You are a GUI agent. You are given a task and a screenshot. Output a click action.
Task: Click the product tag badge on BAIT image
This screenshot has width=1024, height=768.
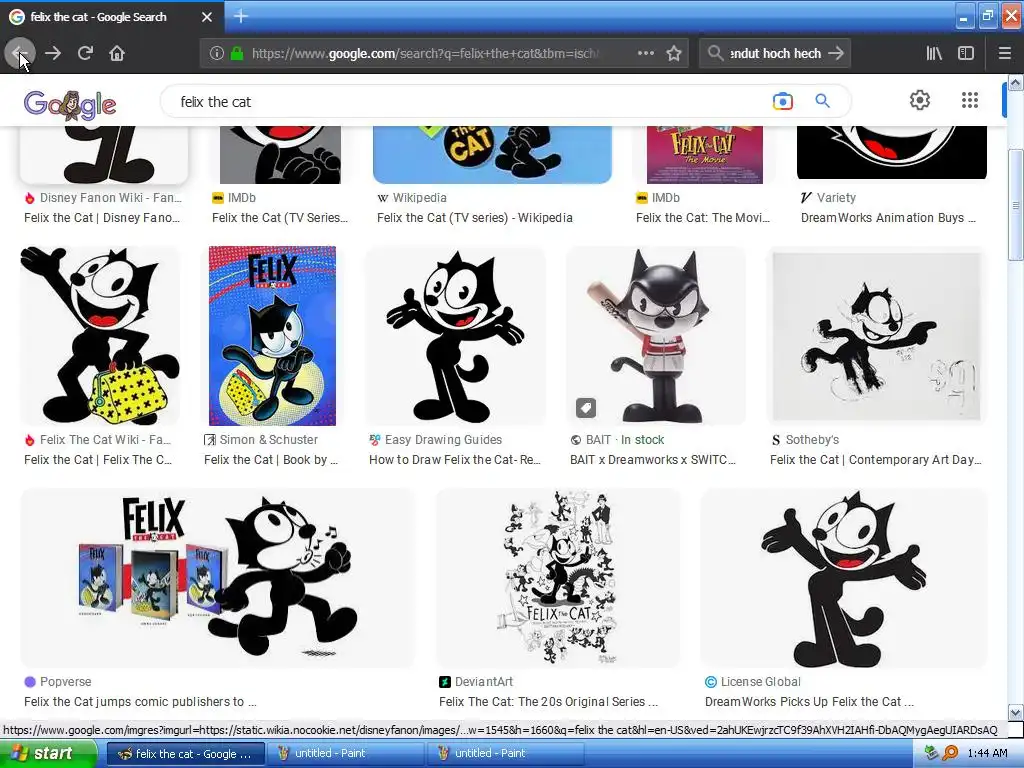click(586, 408)
